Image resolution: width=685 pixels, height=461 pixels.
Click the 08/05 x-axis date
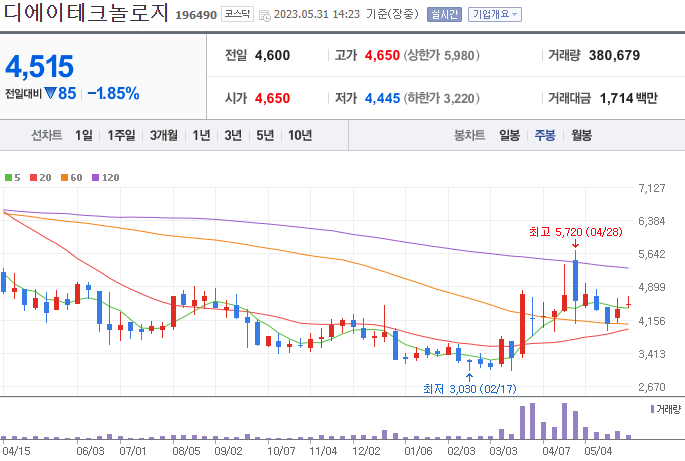(186, 451)
